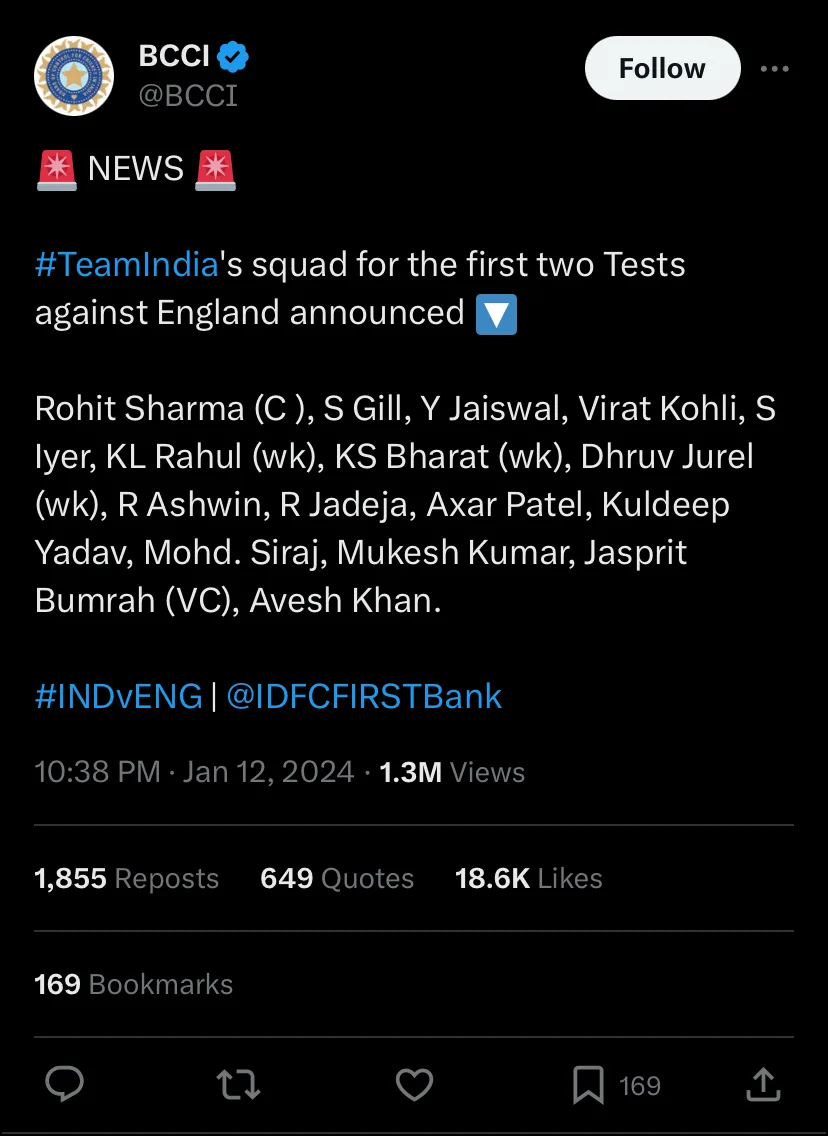828x1136 pixels.
Task: Toggle the bookmark icon
Action: tap(588, 1085)
